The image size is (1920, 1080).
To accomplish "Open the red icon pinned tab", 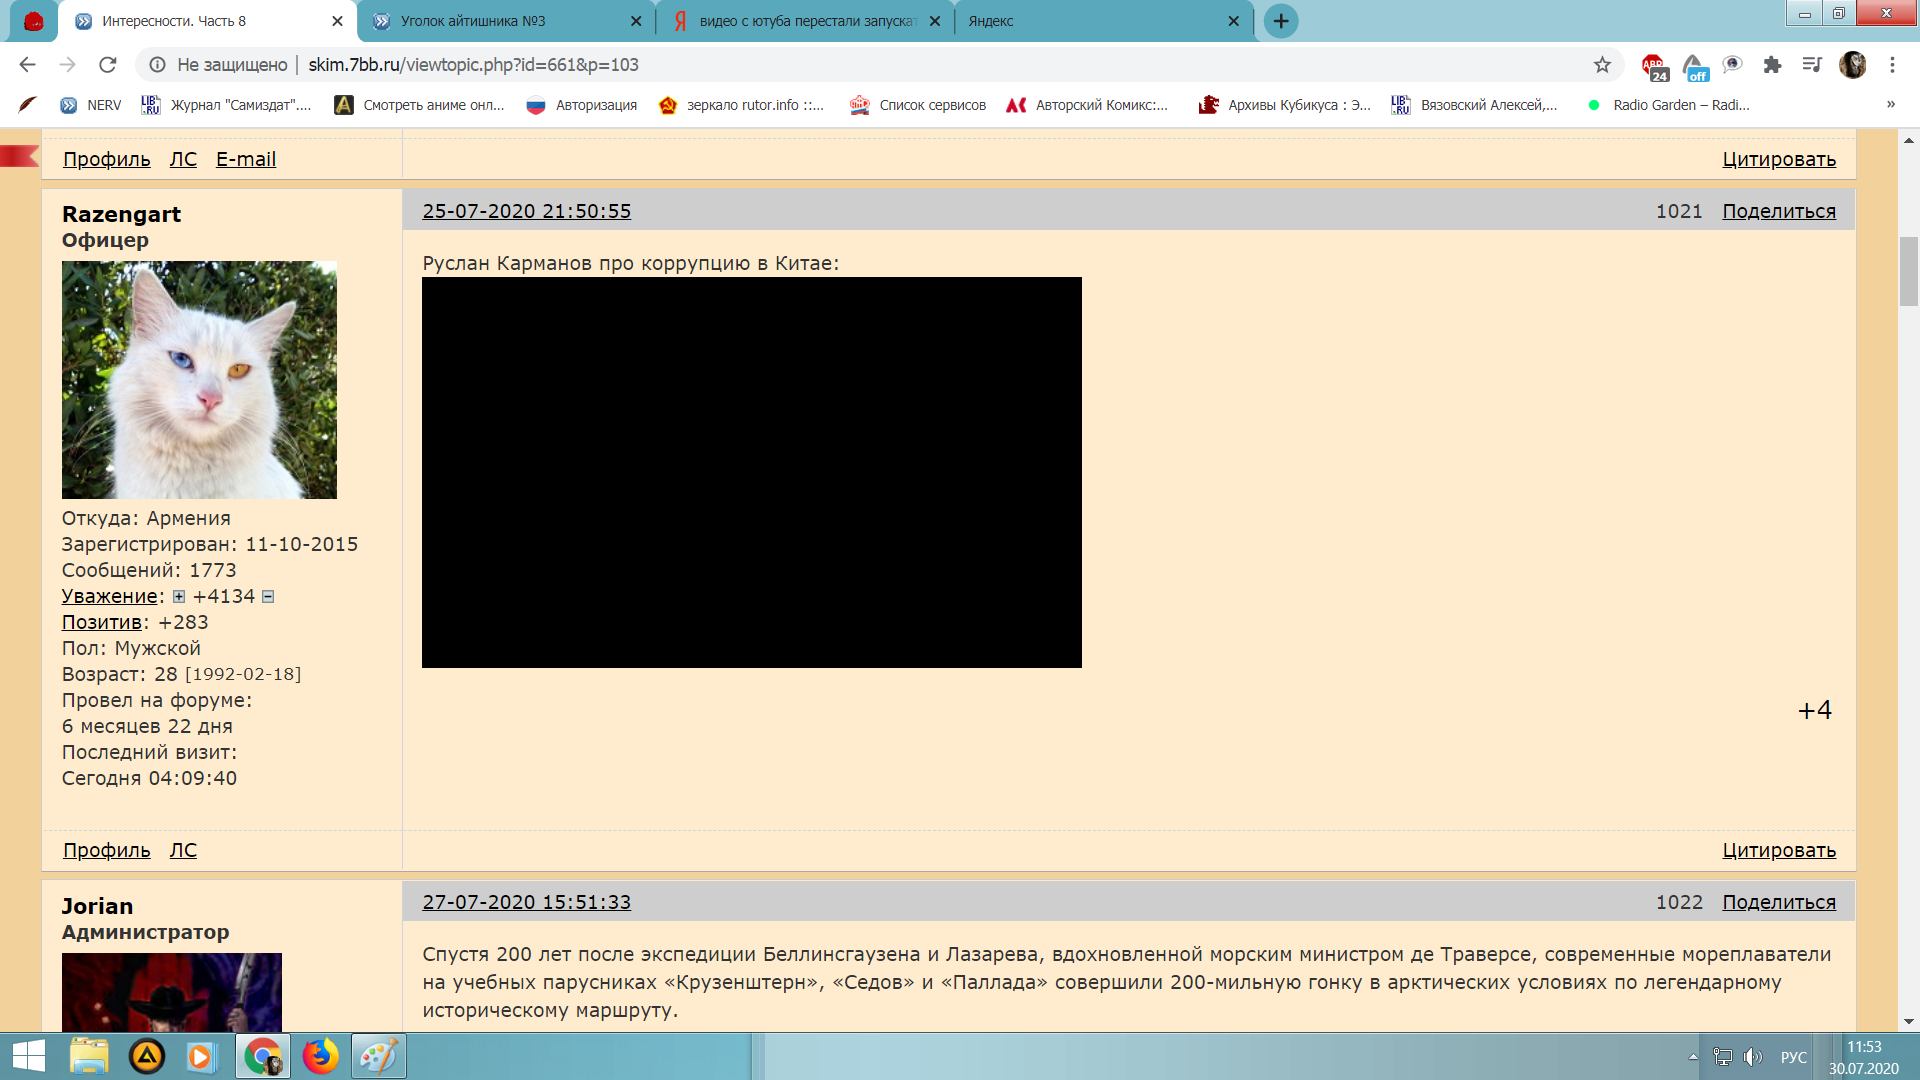I will (x=33, y=21).
